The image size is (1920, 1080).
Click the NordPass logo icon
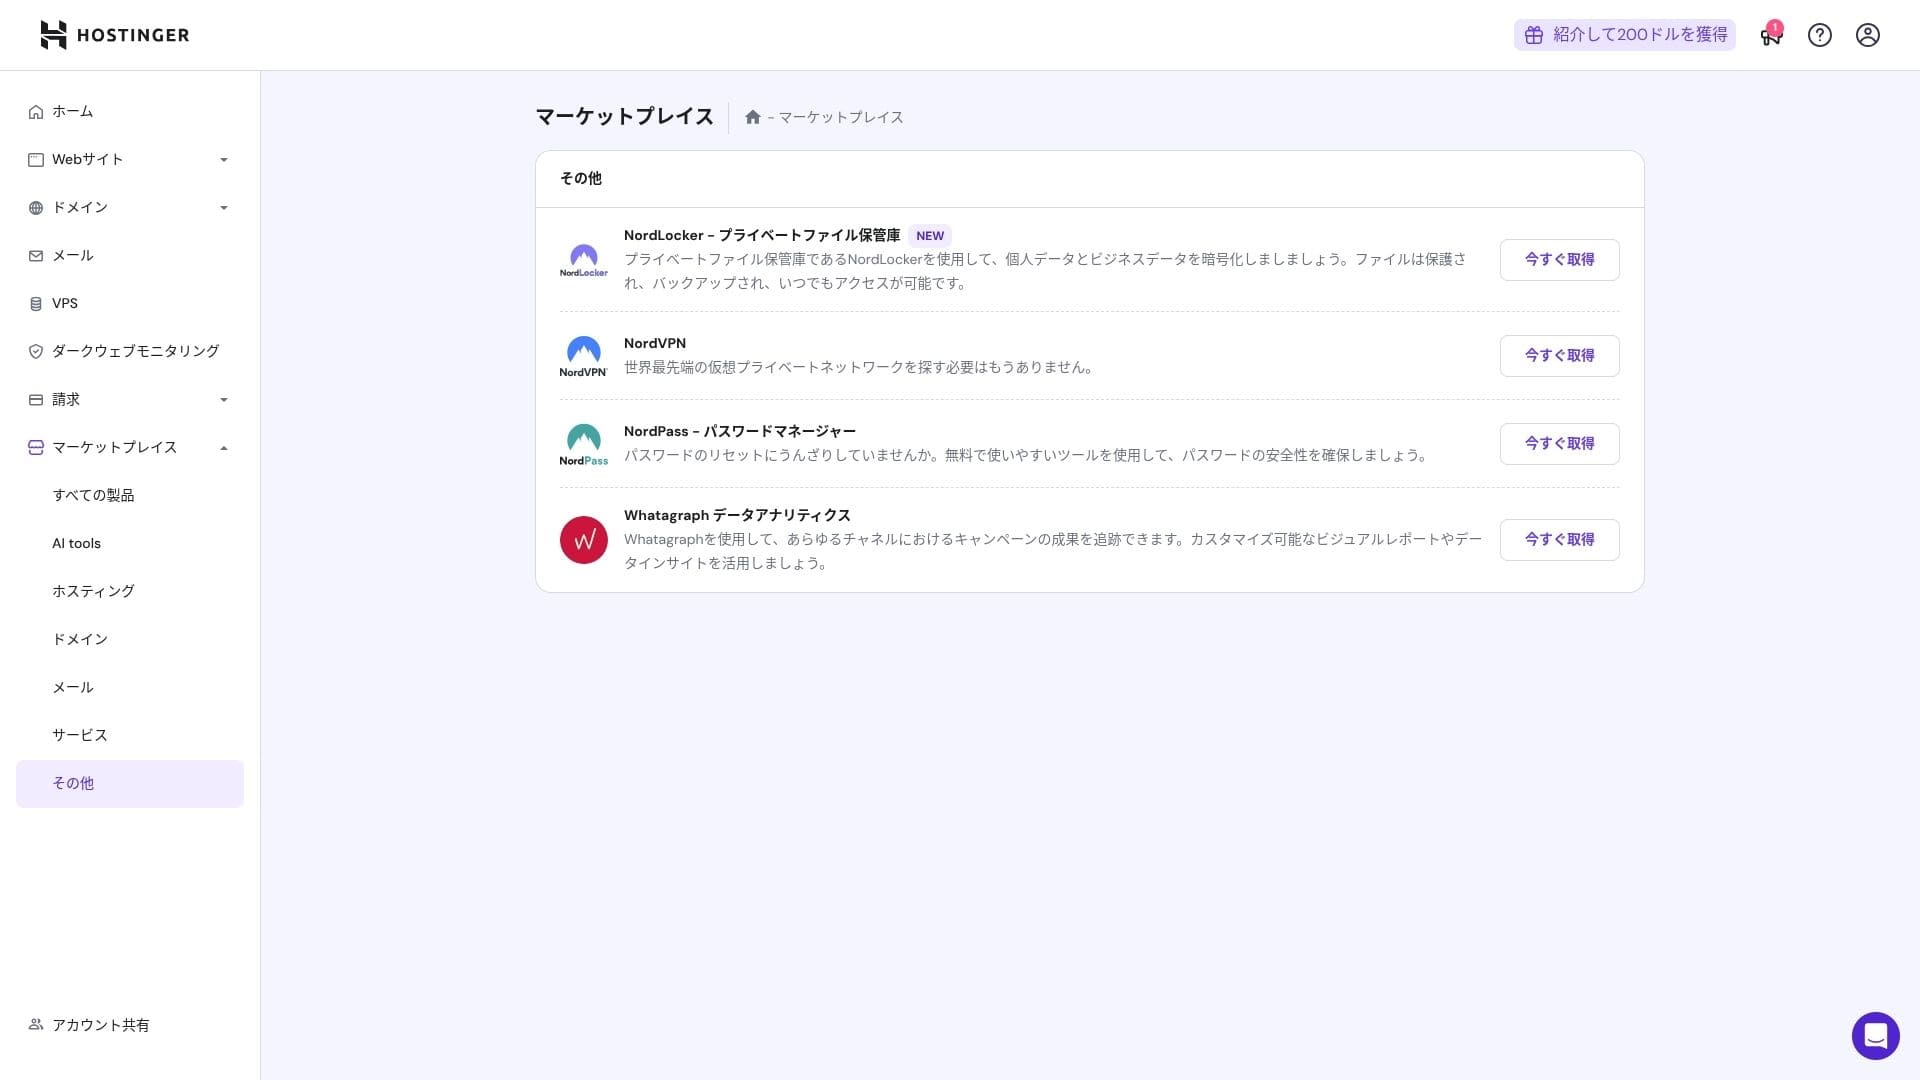pos(584,444)
